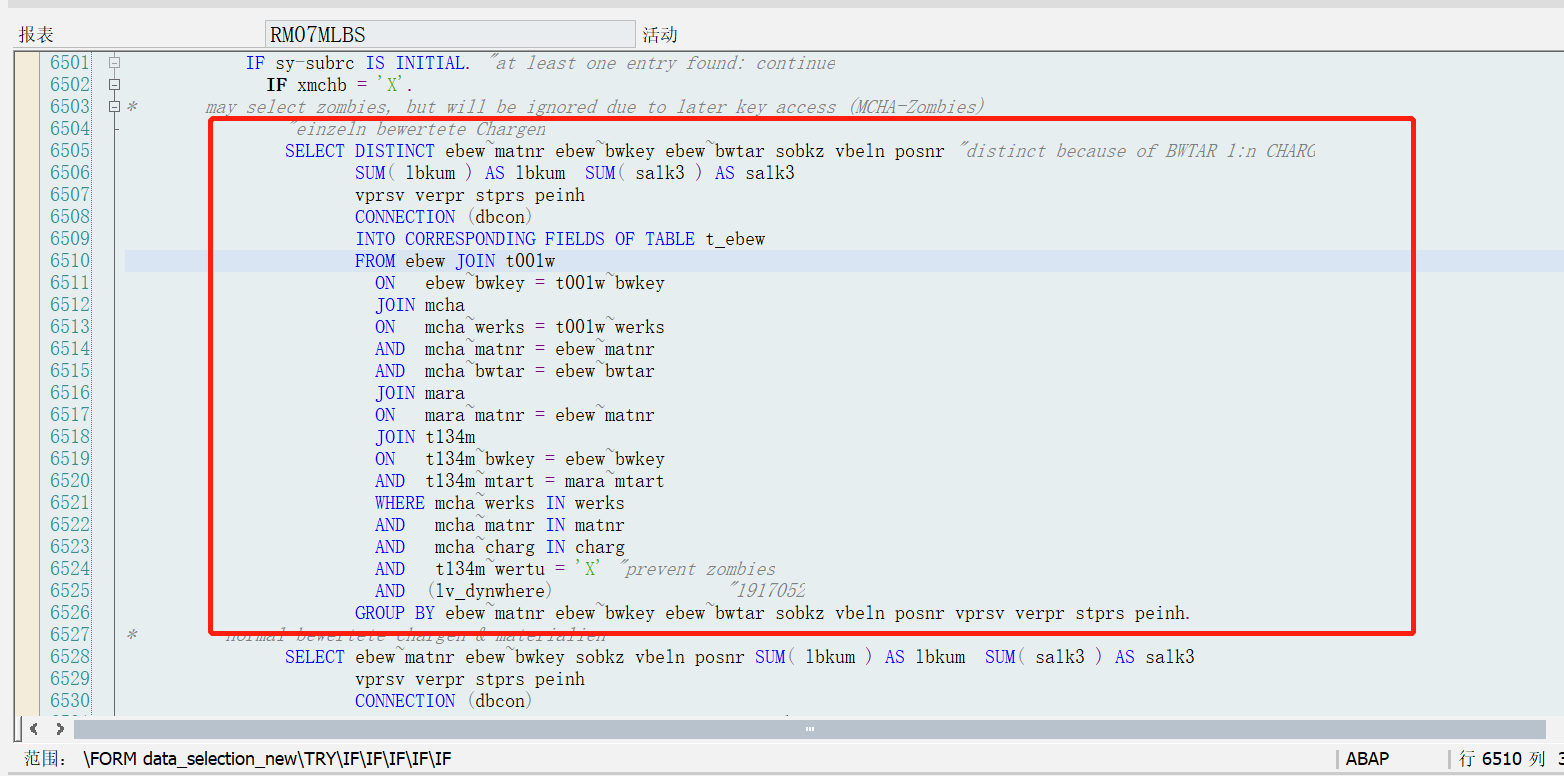Click the highlighted FROM ebew JOIN t001w line
Screen dimensions: 1564x776
[x=455, y=260]
